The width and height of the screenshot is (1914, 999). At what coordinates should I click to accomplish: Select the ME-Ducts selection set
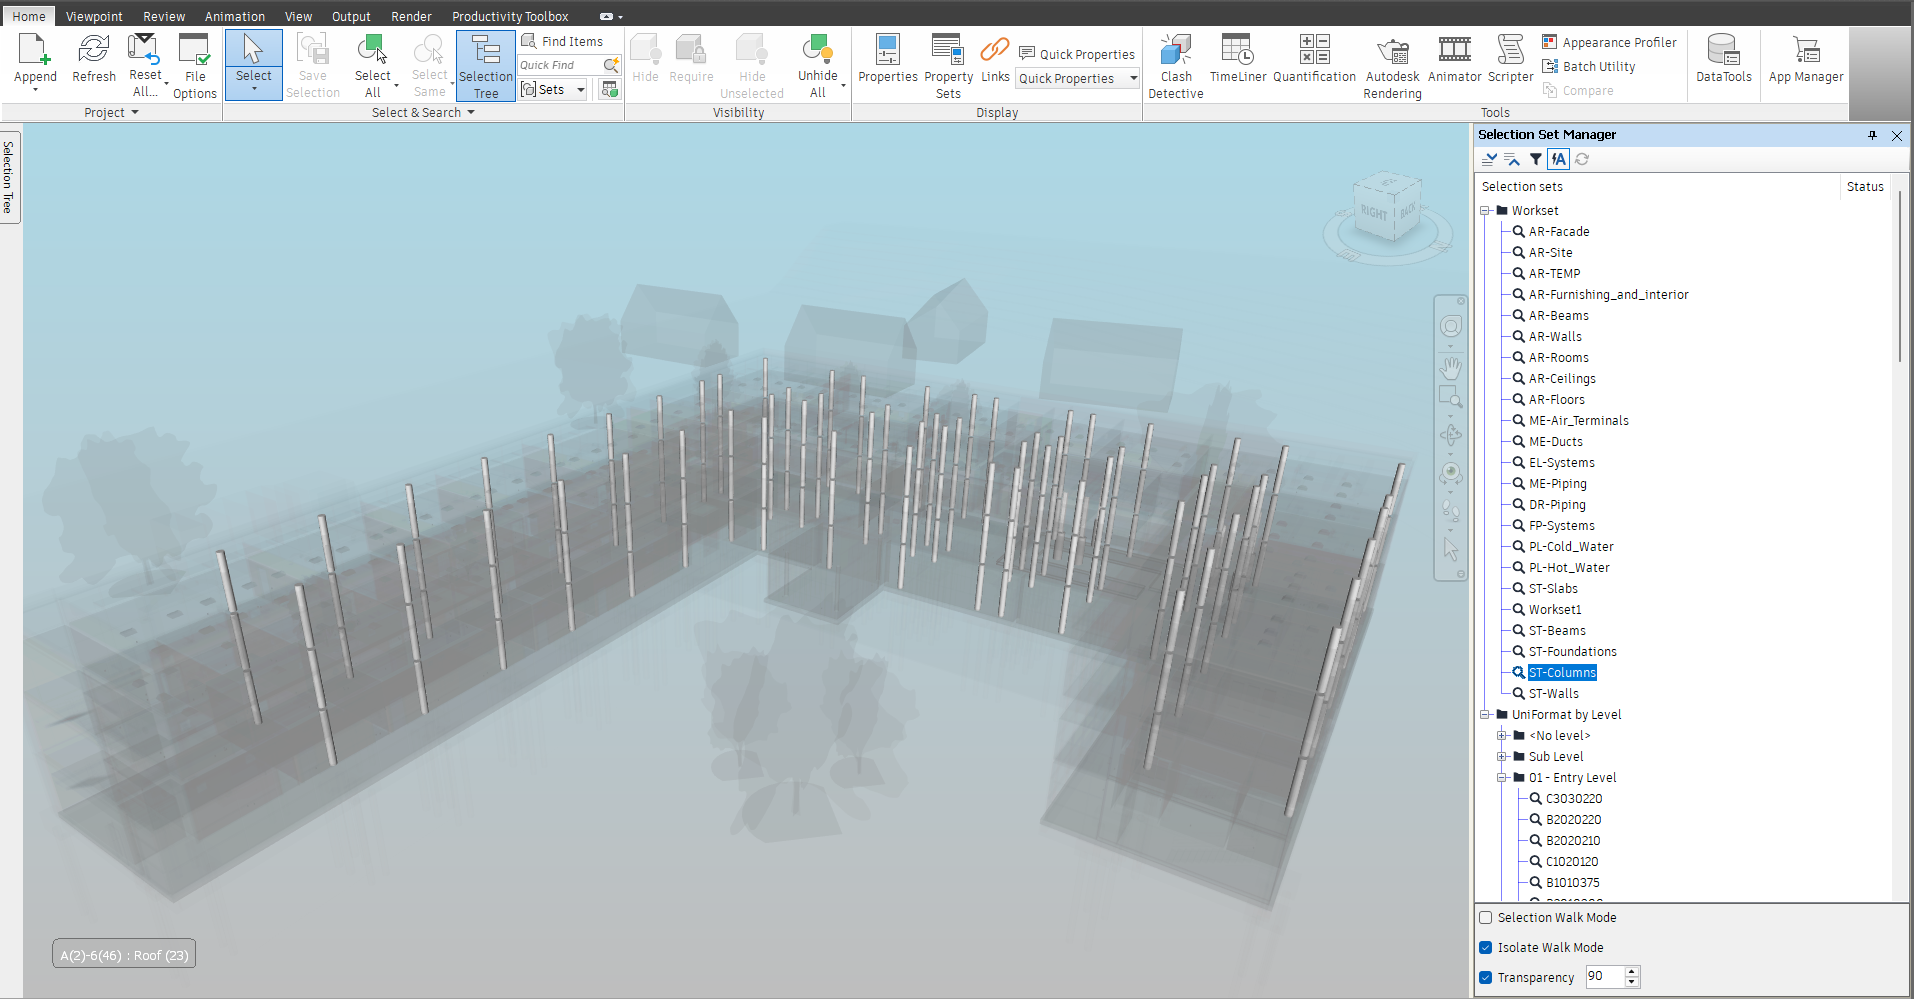1555,442
